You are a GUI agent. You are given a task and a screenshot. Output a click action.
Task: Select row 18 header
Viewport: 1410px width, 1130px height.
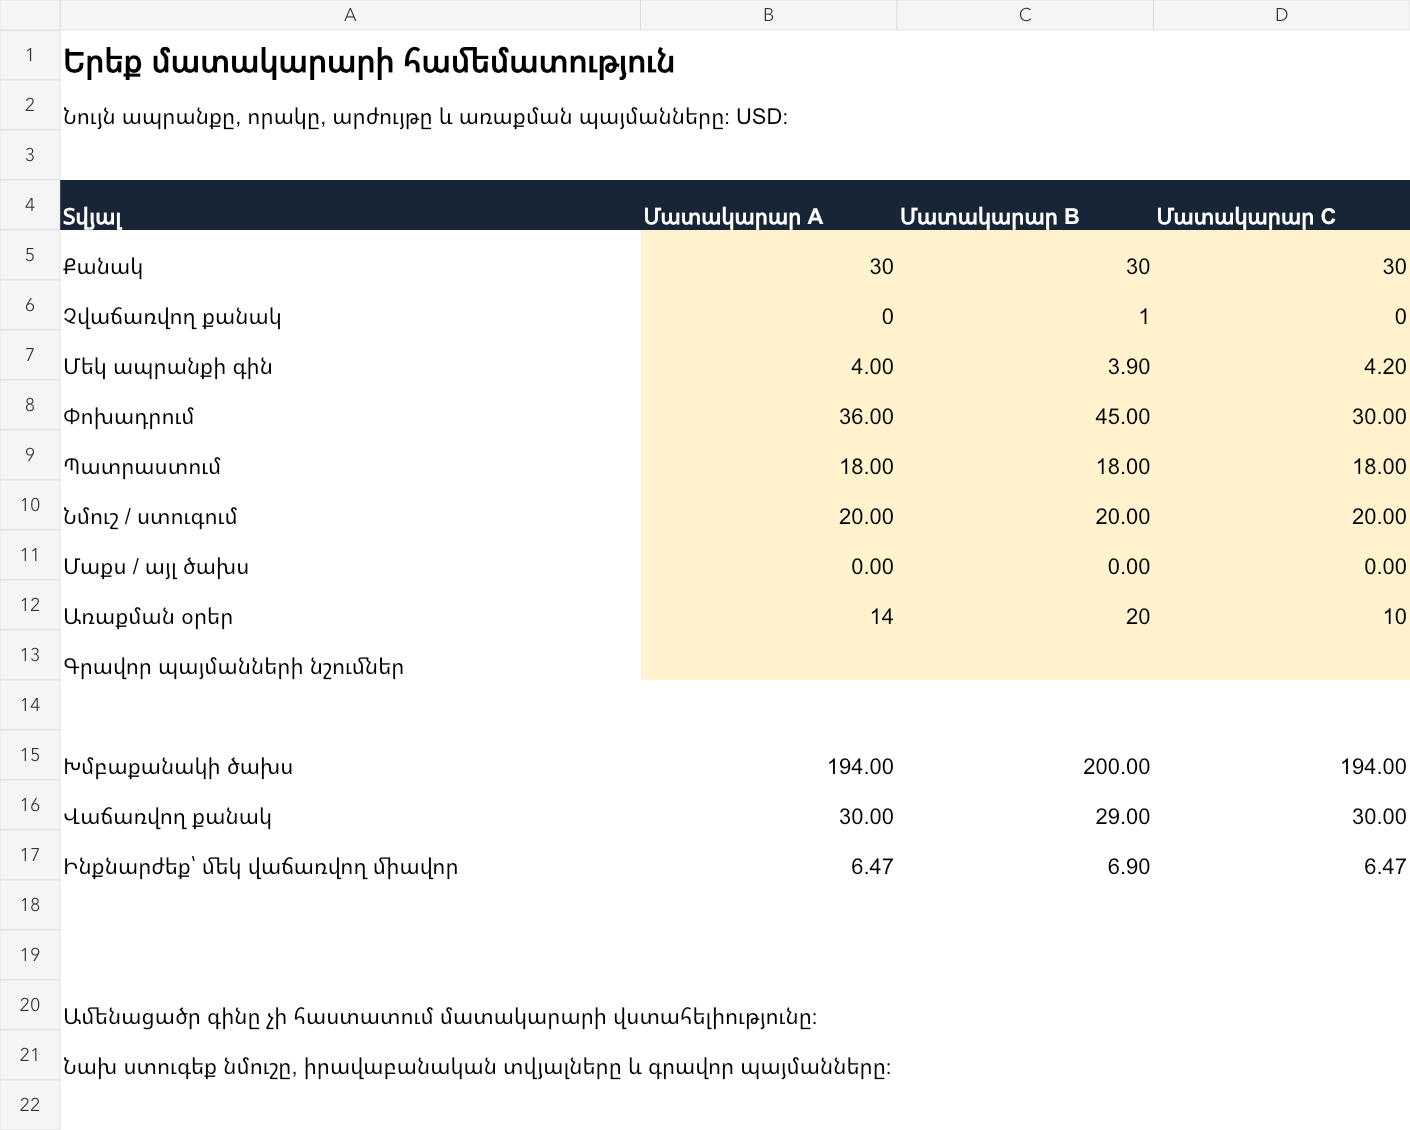coord(30,905)
